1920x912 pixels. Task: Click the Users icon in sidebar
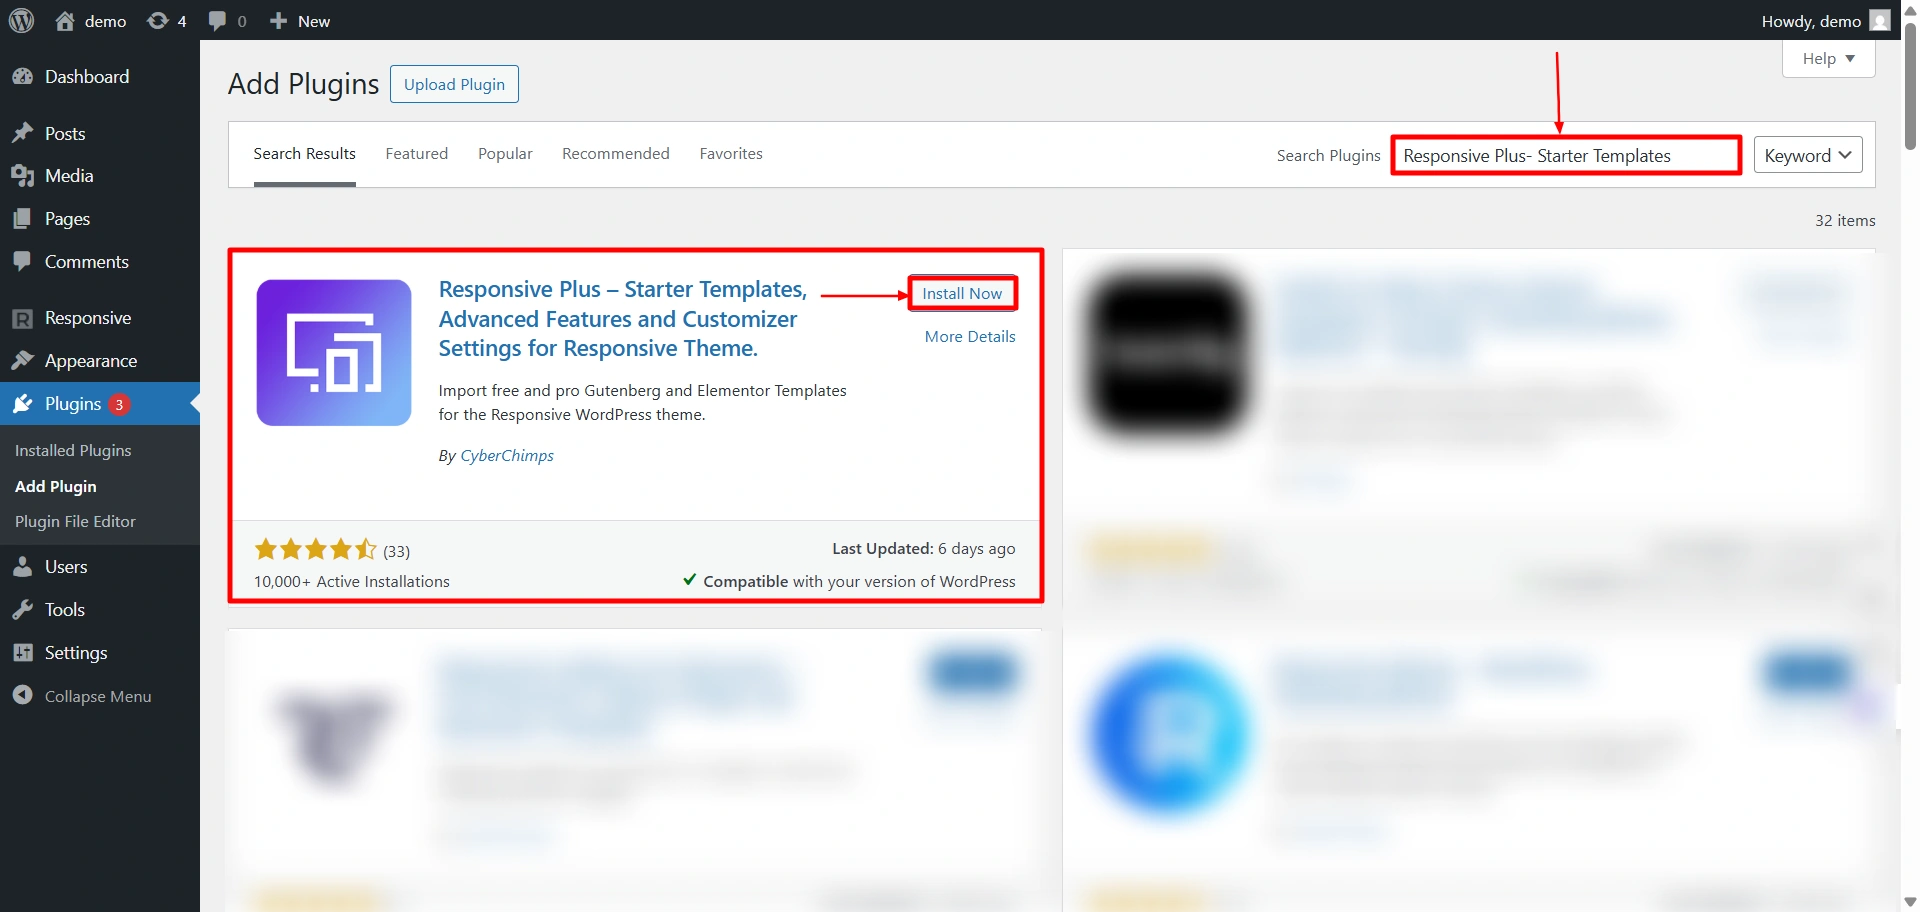pos(22,567)
